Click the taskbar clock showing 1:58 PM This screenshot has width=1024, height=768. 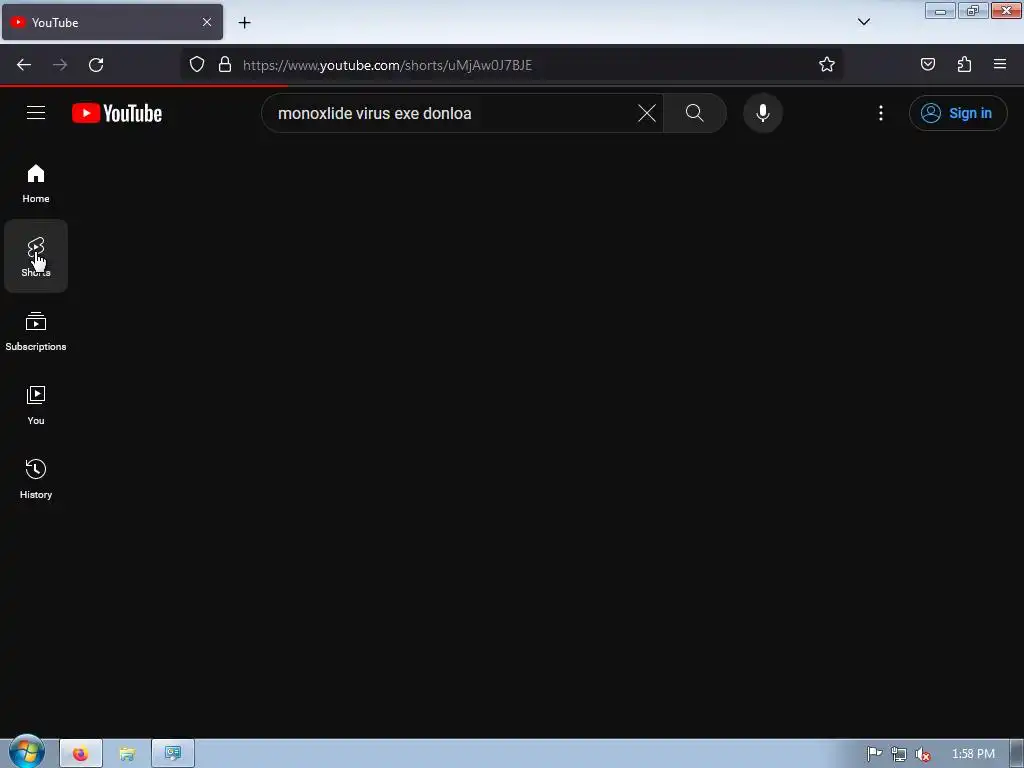(x=973, y=754)
